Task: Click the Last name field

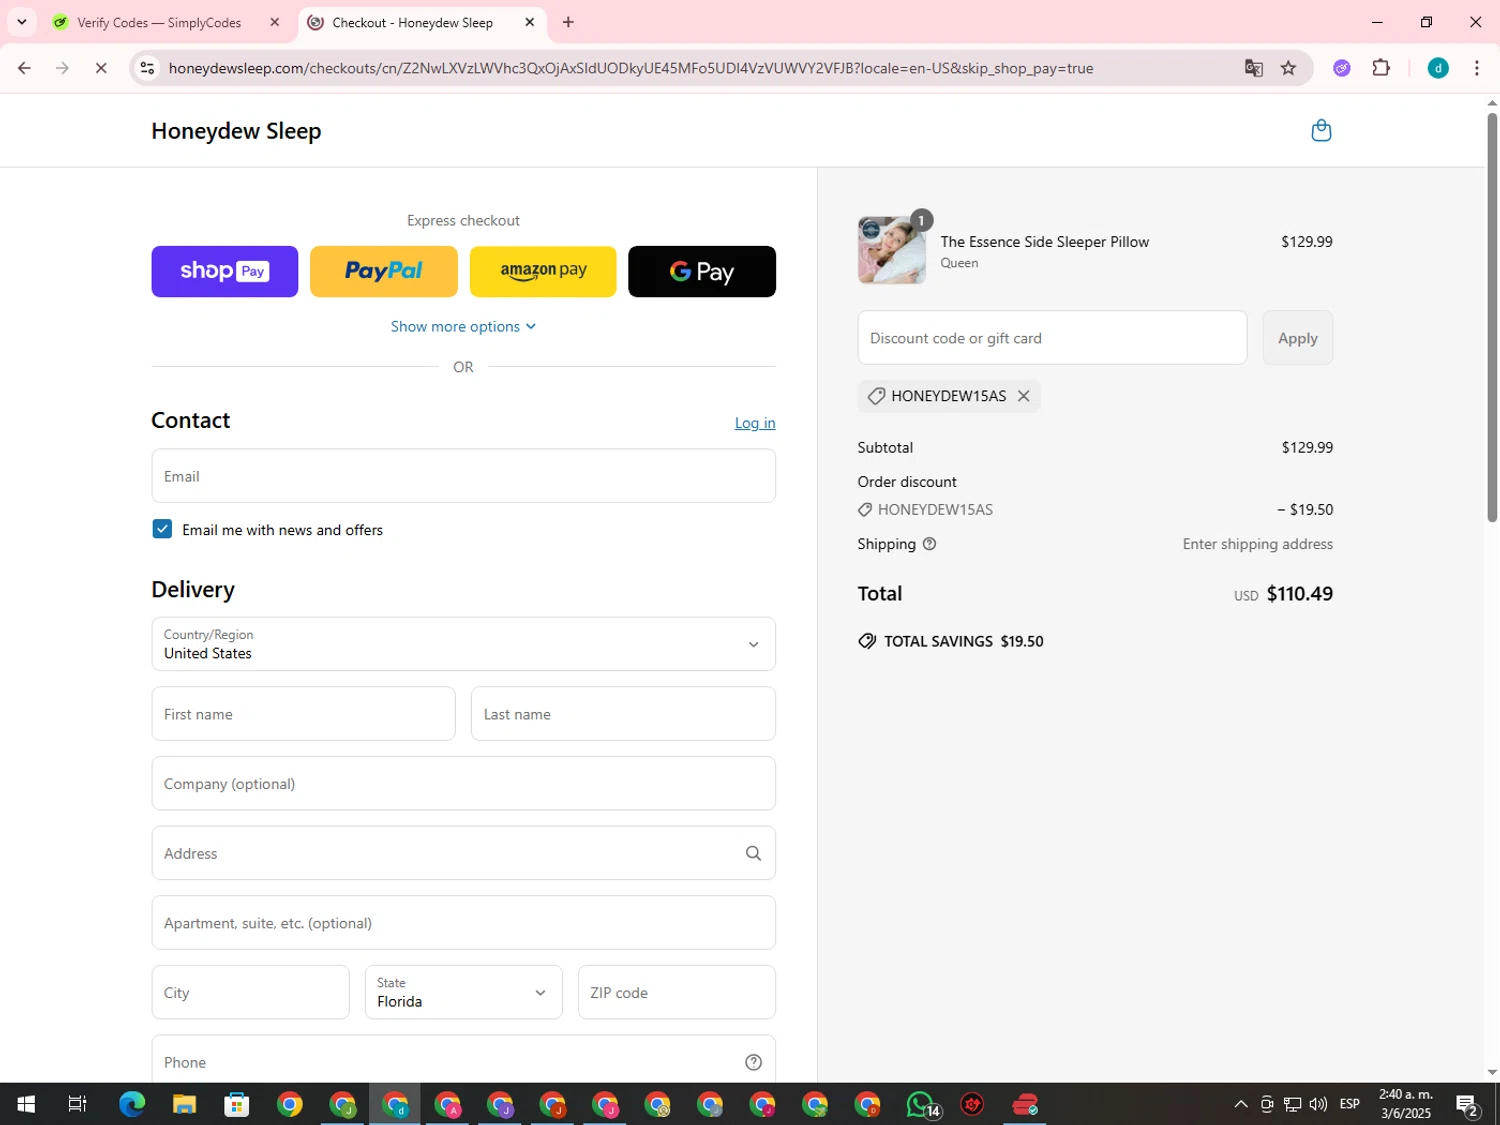Action: click(623, 714)
